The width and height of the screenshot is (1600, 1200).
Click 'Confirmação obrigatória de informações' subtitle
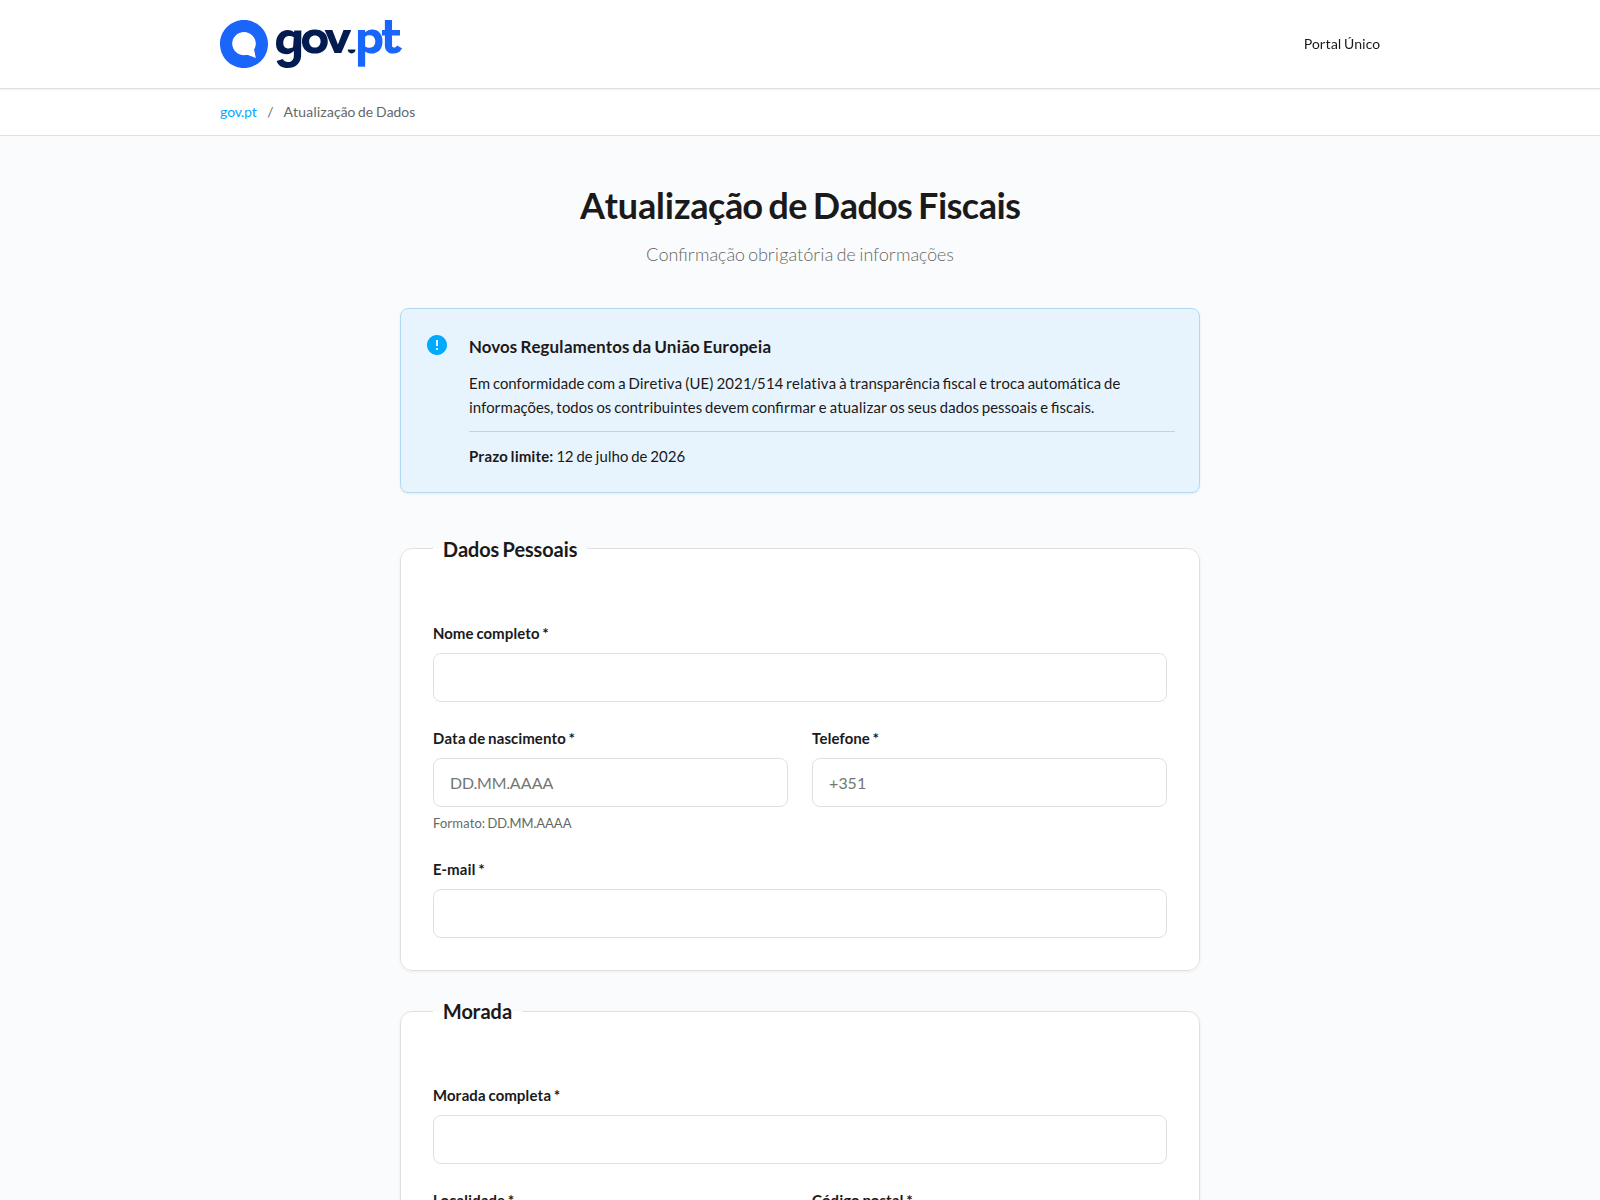pos(800,255)
